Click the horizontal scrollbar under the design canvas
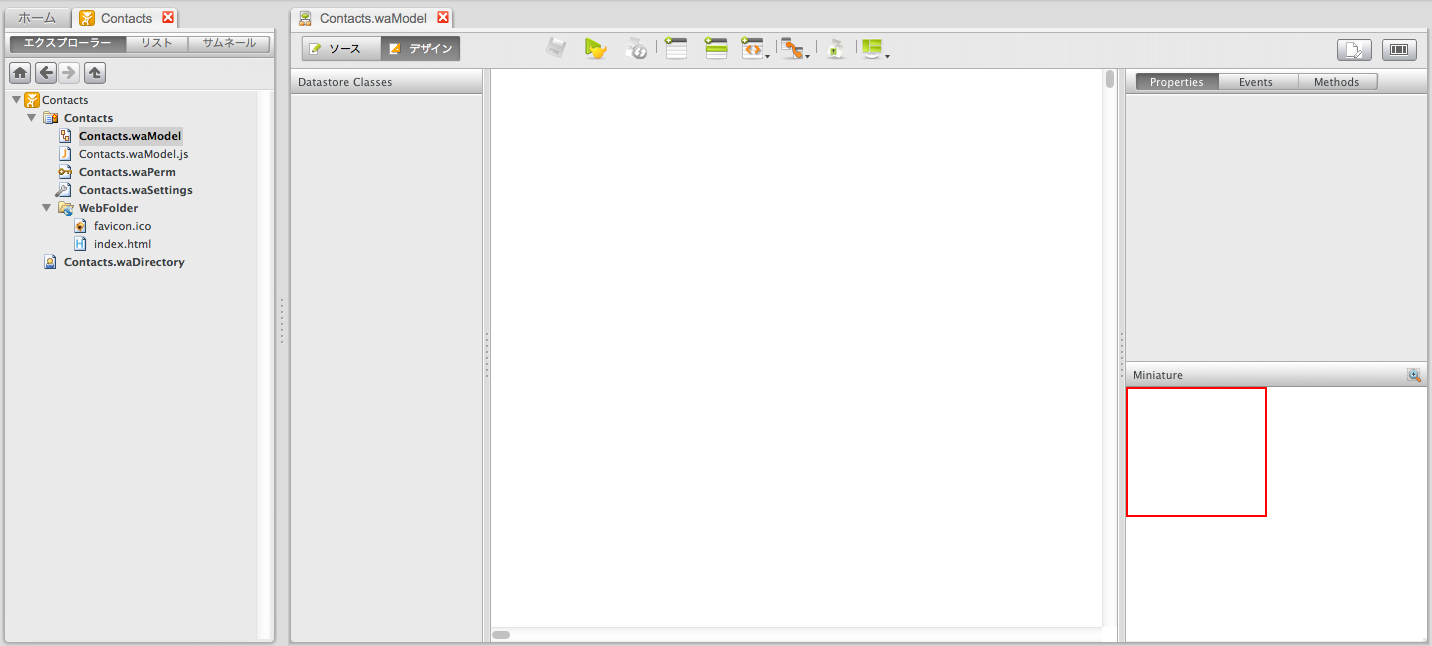The image size is (1432, 646). coord(502,634)
